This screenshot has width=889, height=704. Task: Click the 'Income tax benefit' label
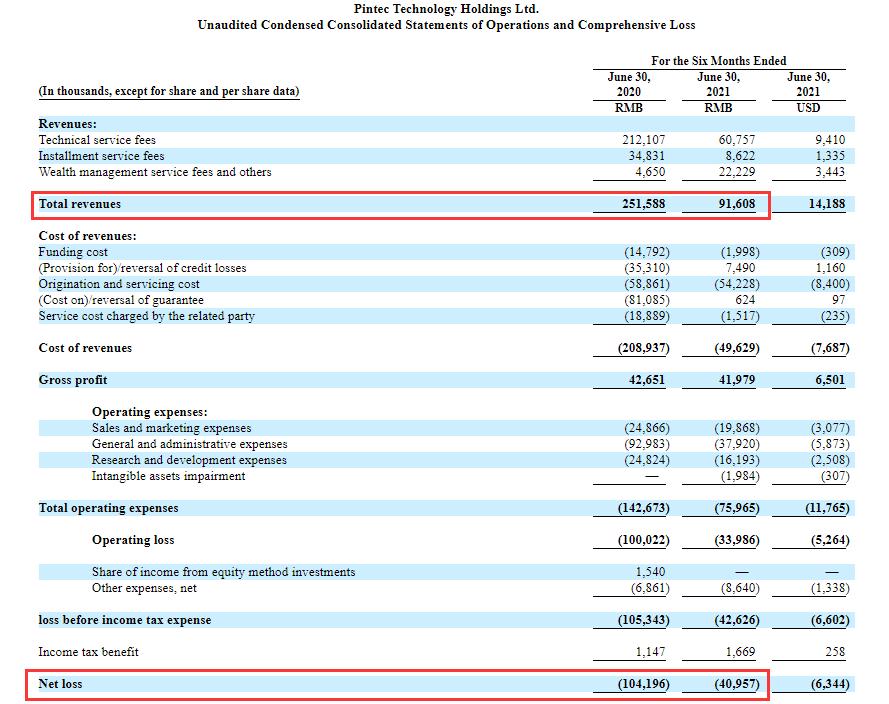tap(88, 652)
